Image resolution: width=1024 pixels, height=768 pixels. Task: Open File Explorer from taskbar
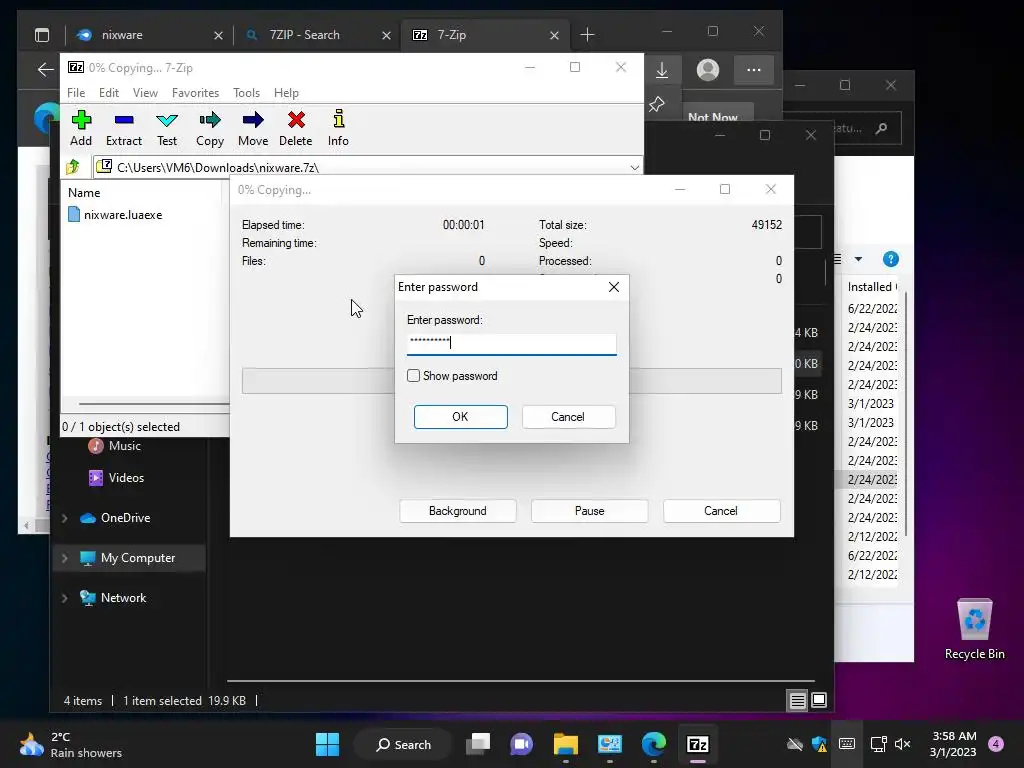[566, 744]
